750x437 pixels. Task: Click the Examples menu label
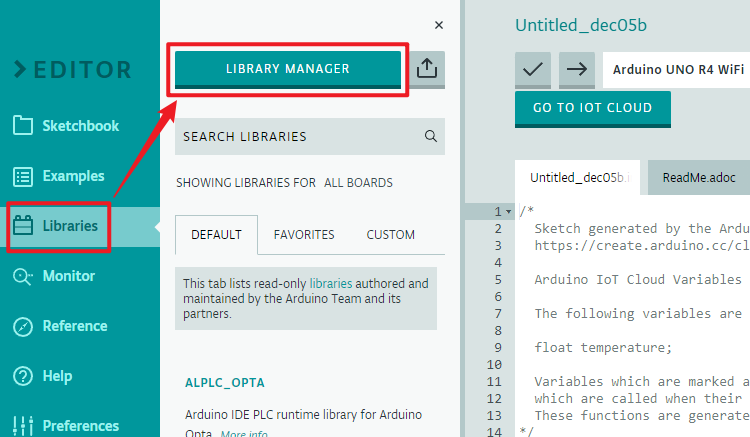pyautogui.click(x=73, y=176)
